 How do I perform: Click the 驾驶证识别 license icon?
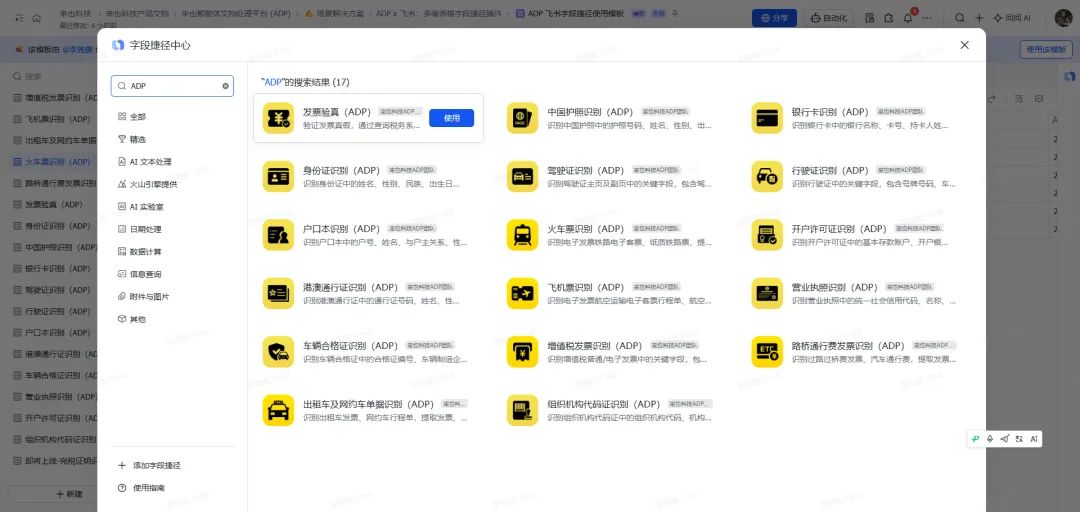point(522,176)
